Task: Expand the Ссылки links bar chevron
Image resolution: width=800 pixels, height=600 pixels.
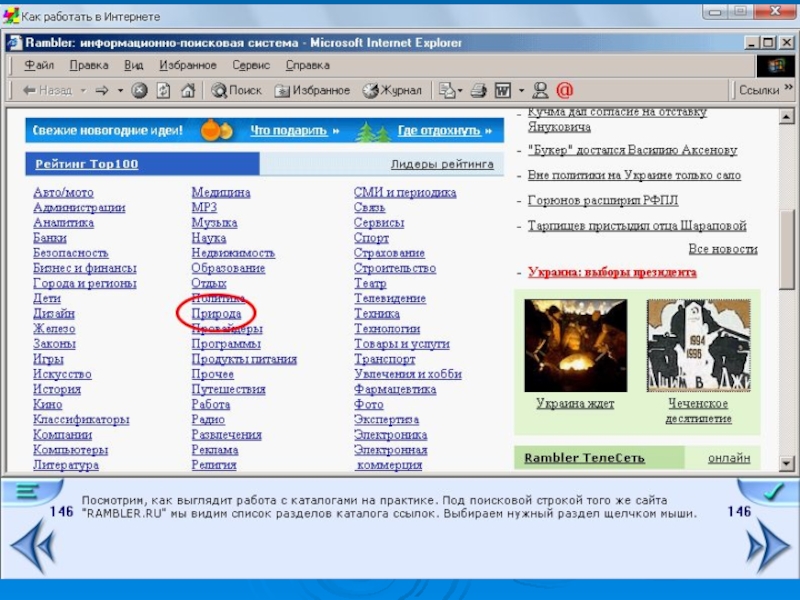Action: click(x=786, y=90)
